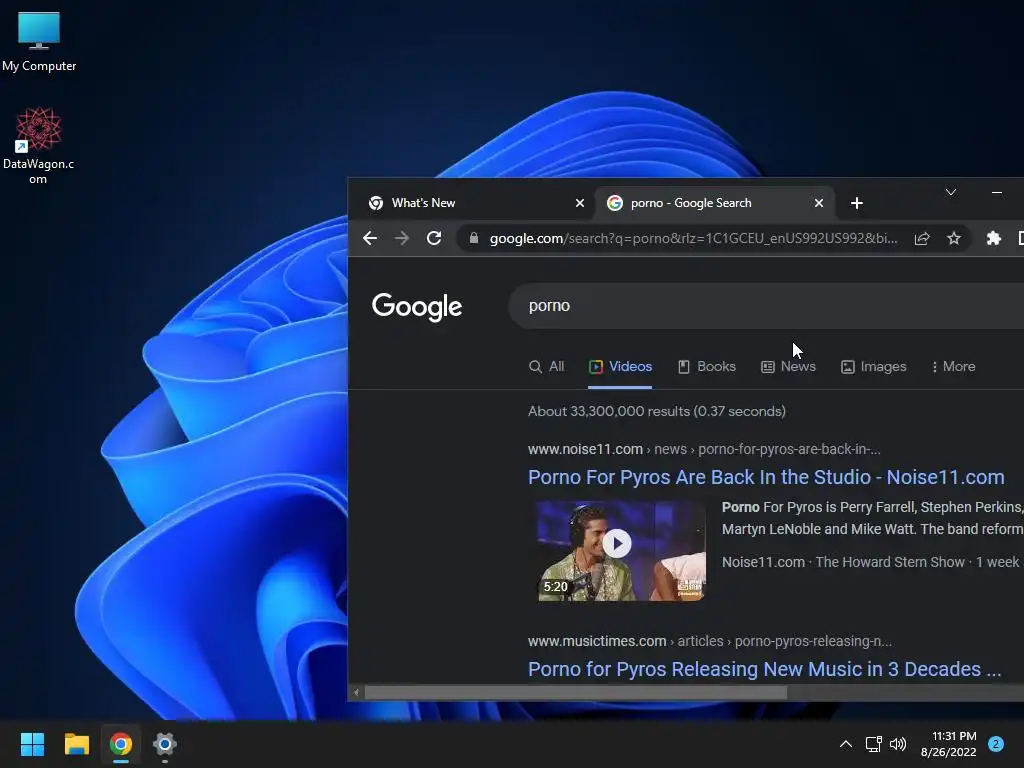Expand the More filters menu

coord(953,366)
